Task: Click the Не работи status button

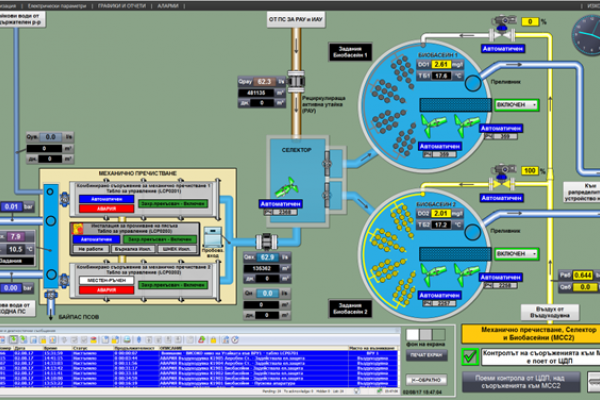Action: tap(91, 249)
